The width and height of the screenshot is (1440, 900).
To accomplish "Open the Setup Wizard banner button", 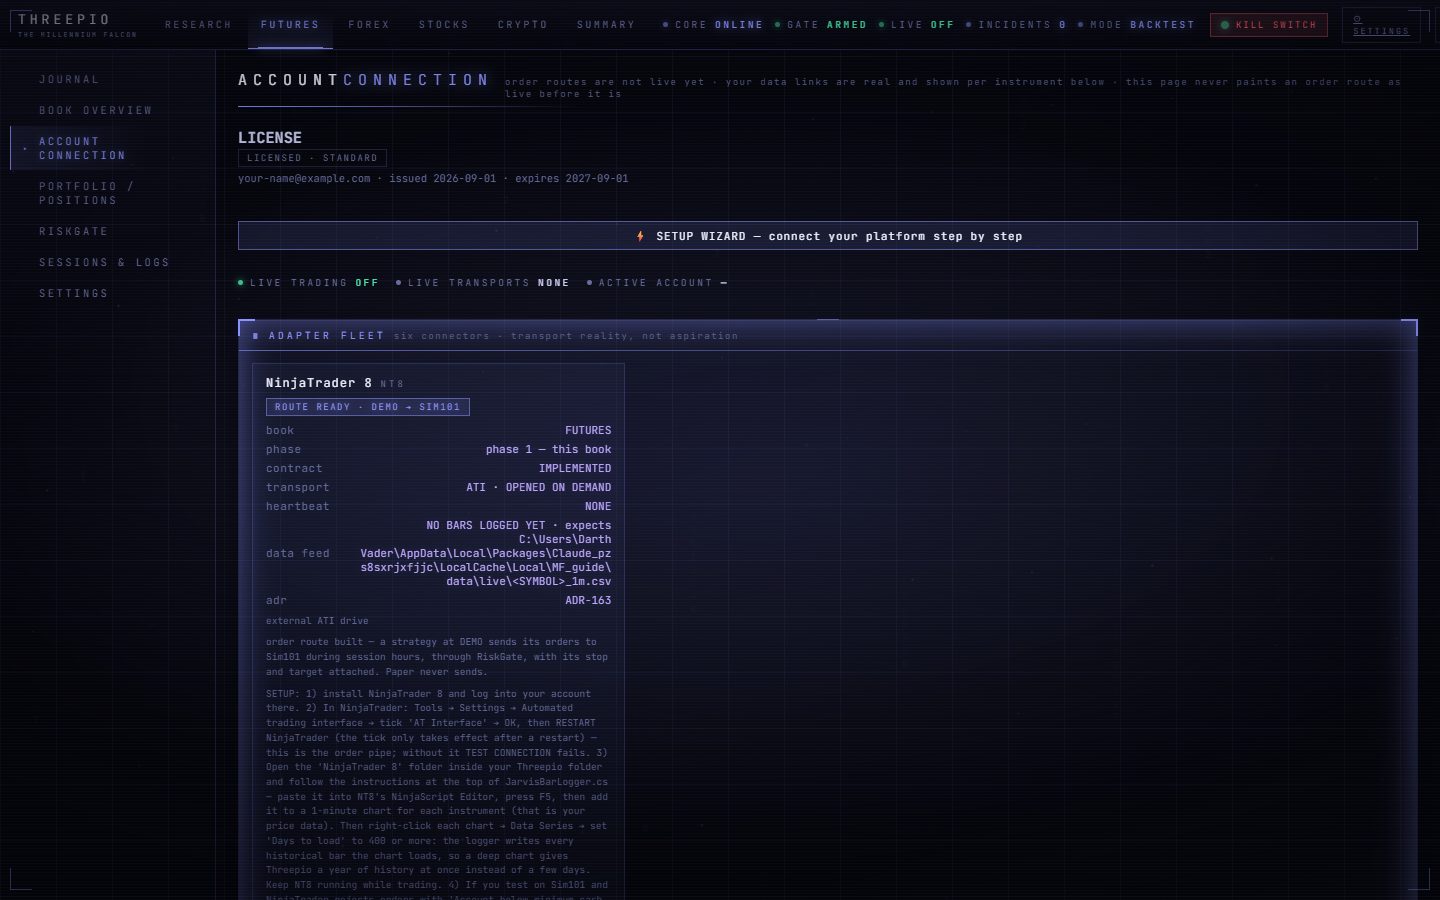I will [828, 236].
